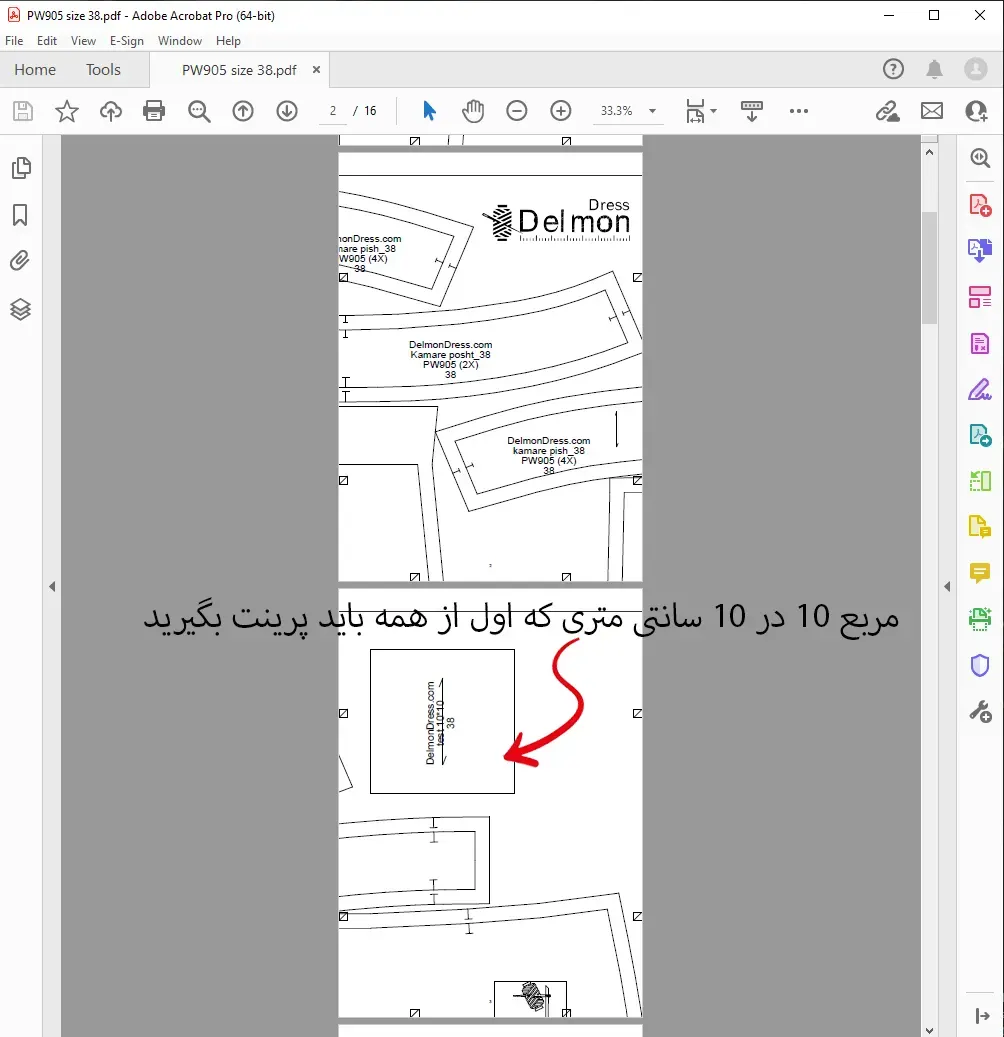Expand the 33.3% zoom level dropdown

[653, 111]
